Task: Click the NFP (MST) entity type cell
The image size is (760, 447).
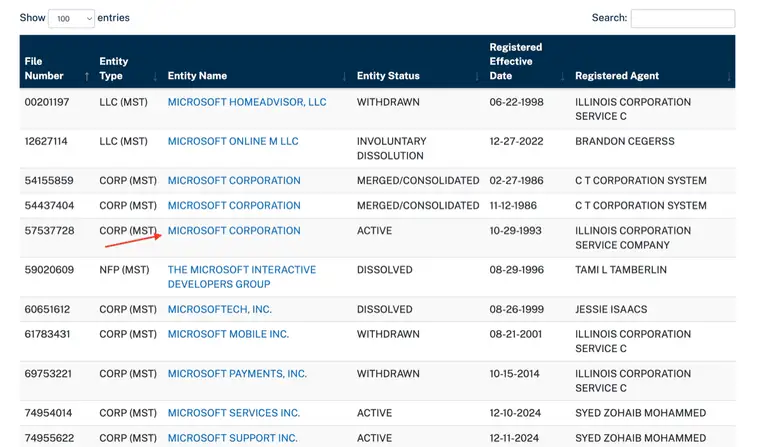Action: point(124,270)
